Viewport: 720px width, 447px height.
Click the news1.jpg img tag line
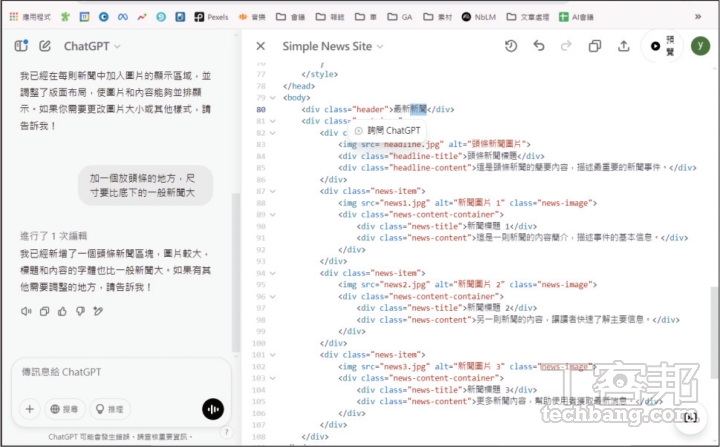pos(467,203)
